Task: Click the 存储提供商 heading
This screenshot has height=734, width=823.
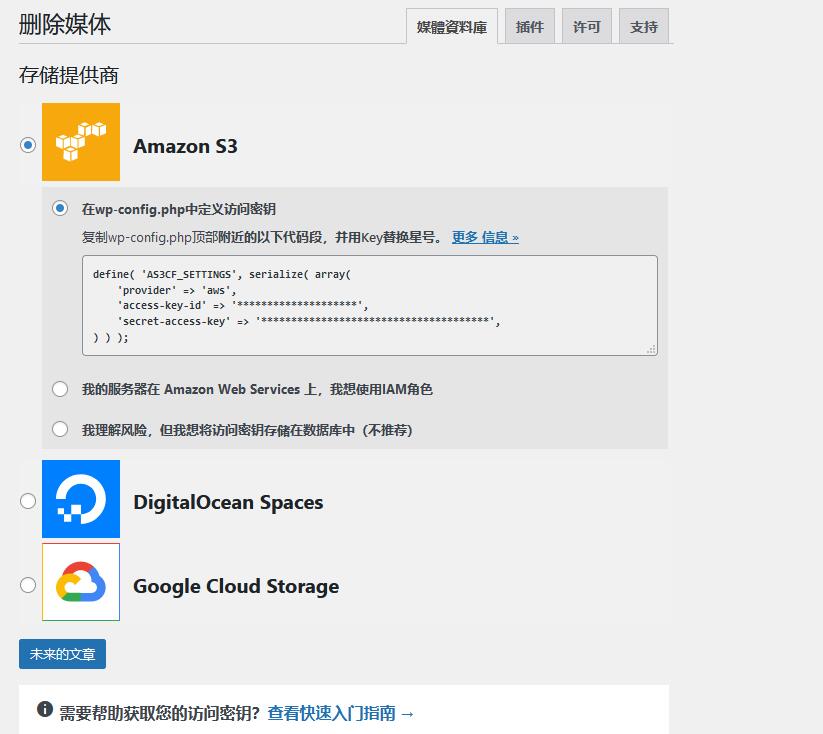Action: click(69, 75)
